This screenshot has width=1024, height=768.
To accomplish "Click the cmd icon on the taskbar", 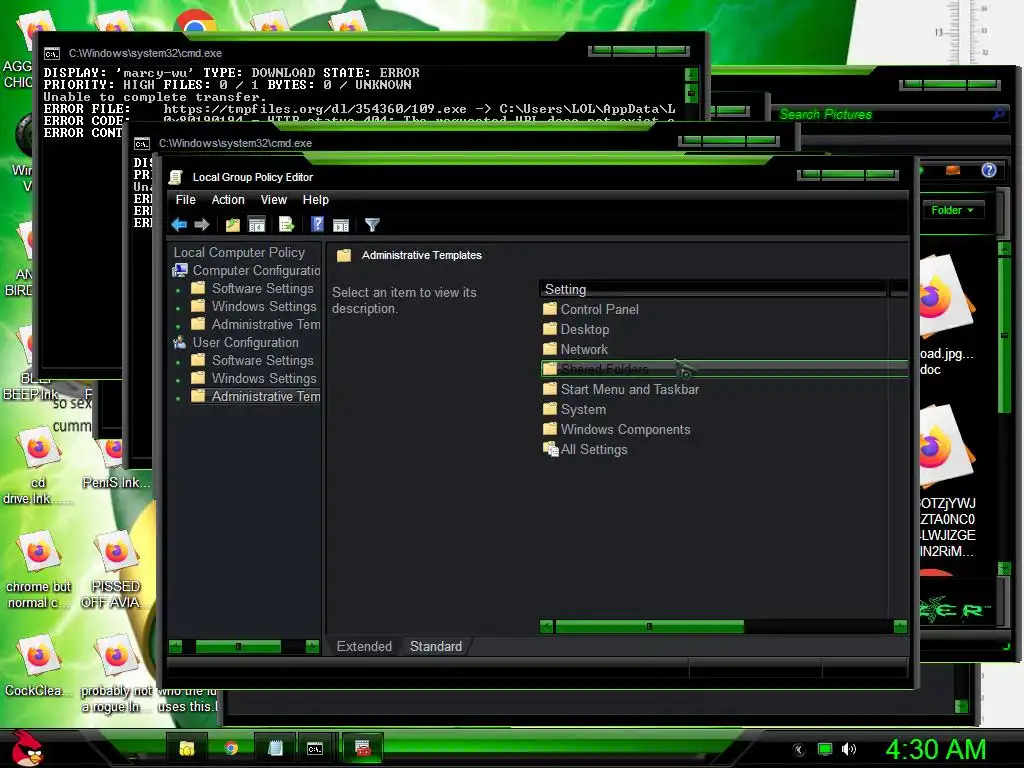I will click(x=315, y=748).
